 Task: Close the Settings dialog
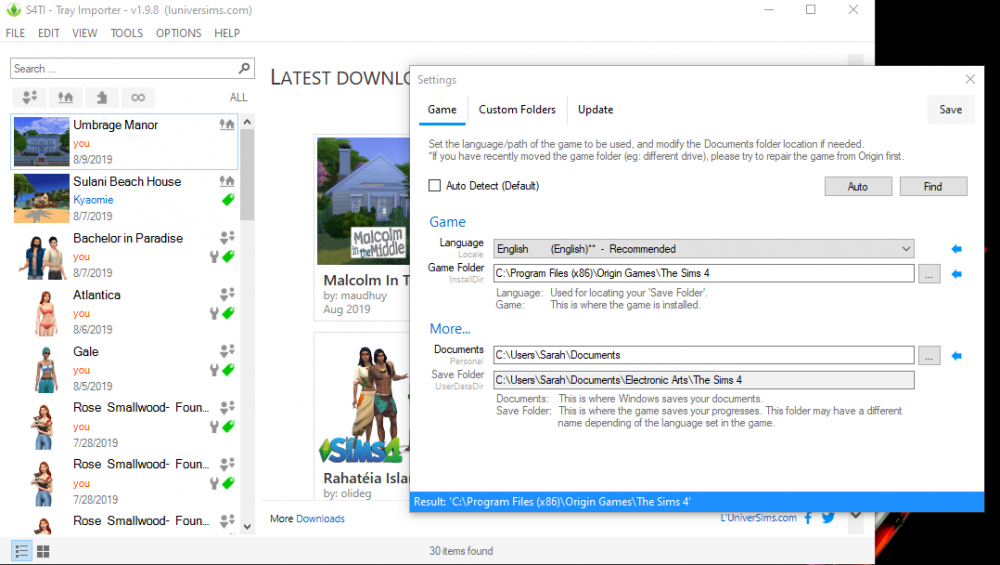point(970,79)
